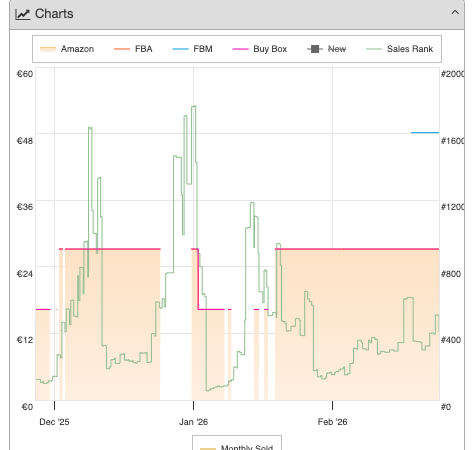Click the Jan '26 axis label
Viewport: 474px width, 450px height.
[193, 422]
